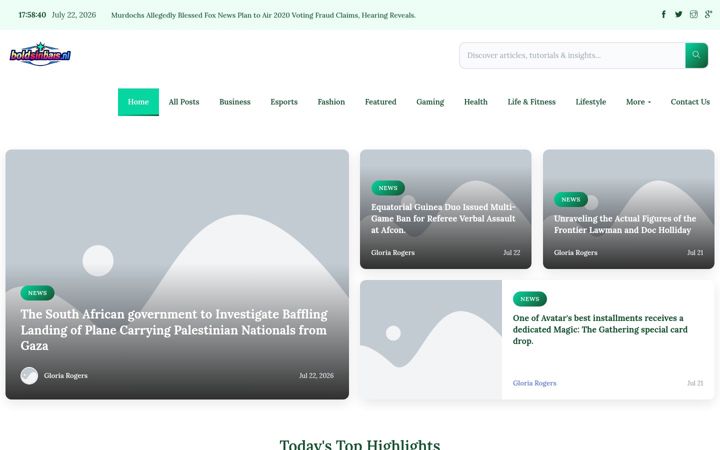Image resolution: width=720 pixels, height=450 pixels.
Task: Click Gloria Rogers author on Gaza article
Action: [66, 376]
